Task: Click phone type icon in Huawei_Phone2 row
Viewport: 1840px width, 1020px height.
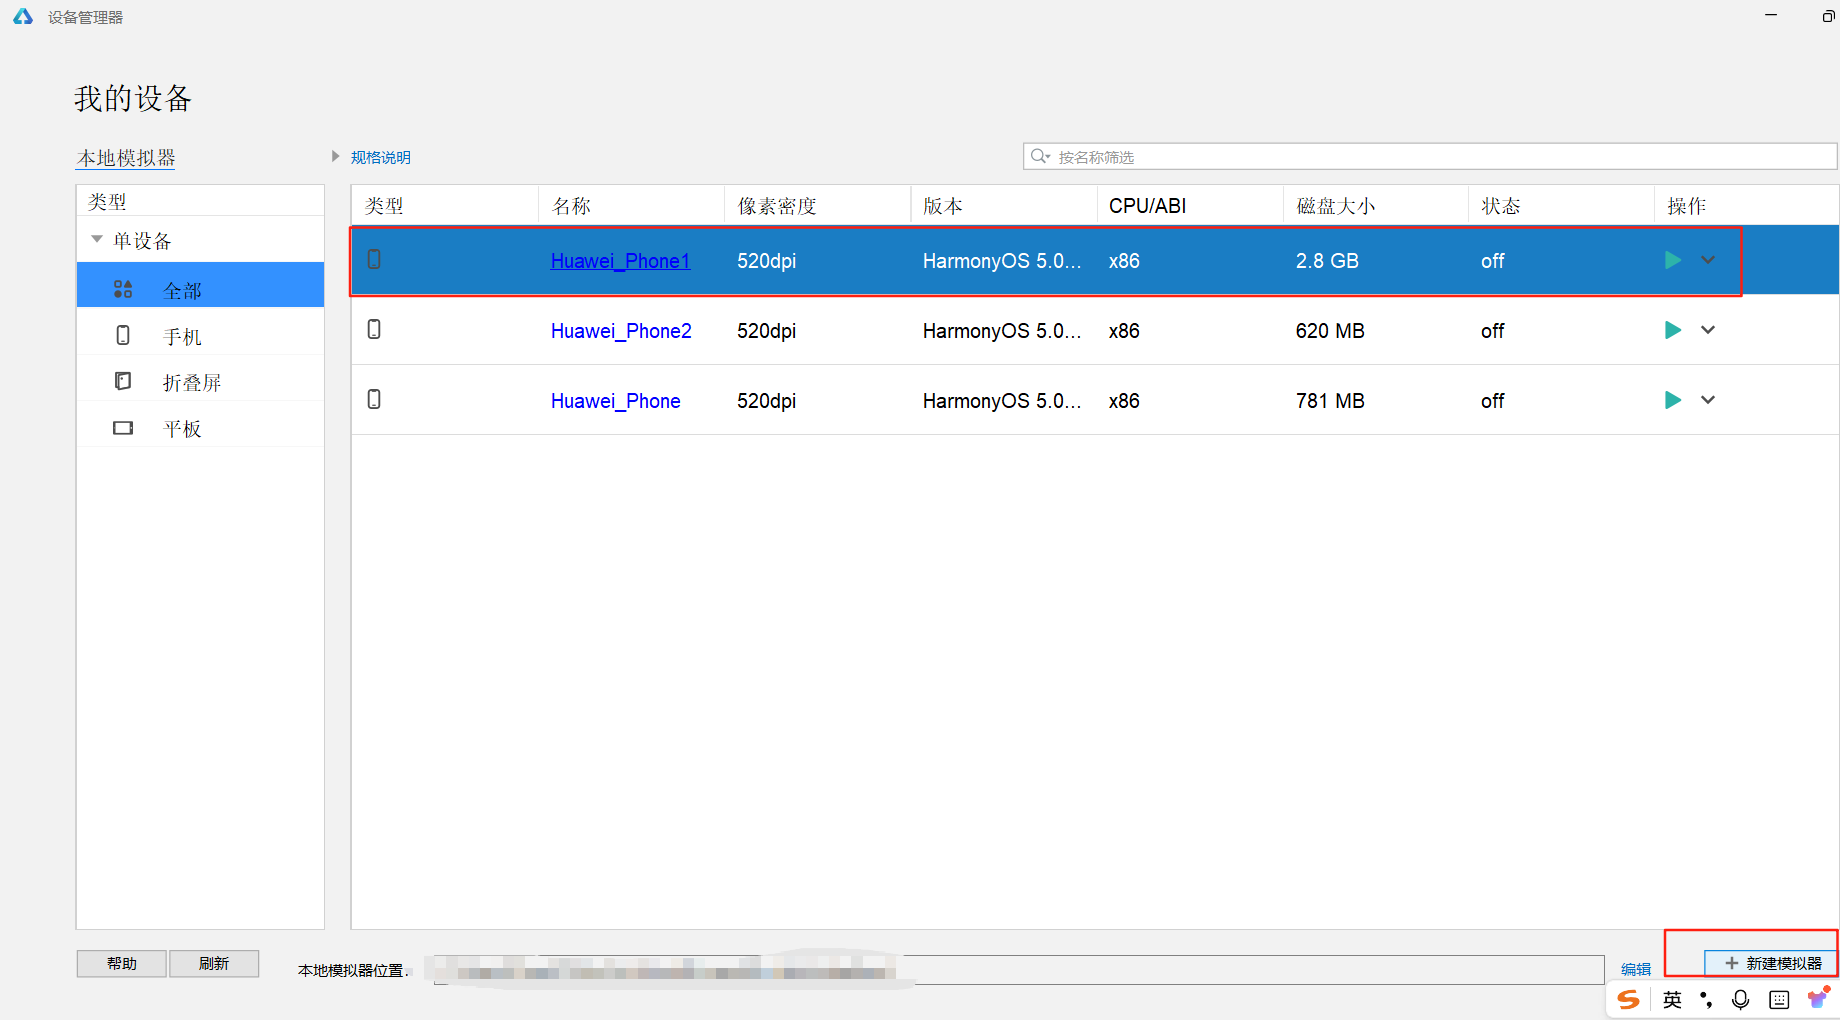Action: click(x=374, y=329)
